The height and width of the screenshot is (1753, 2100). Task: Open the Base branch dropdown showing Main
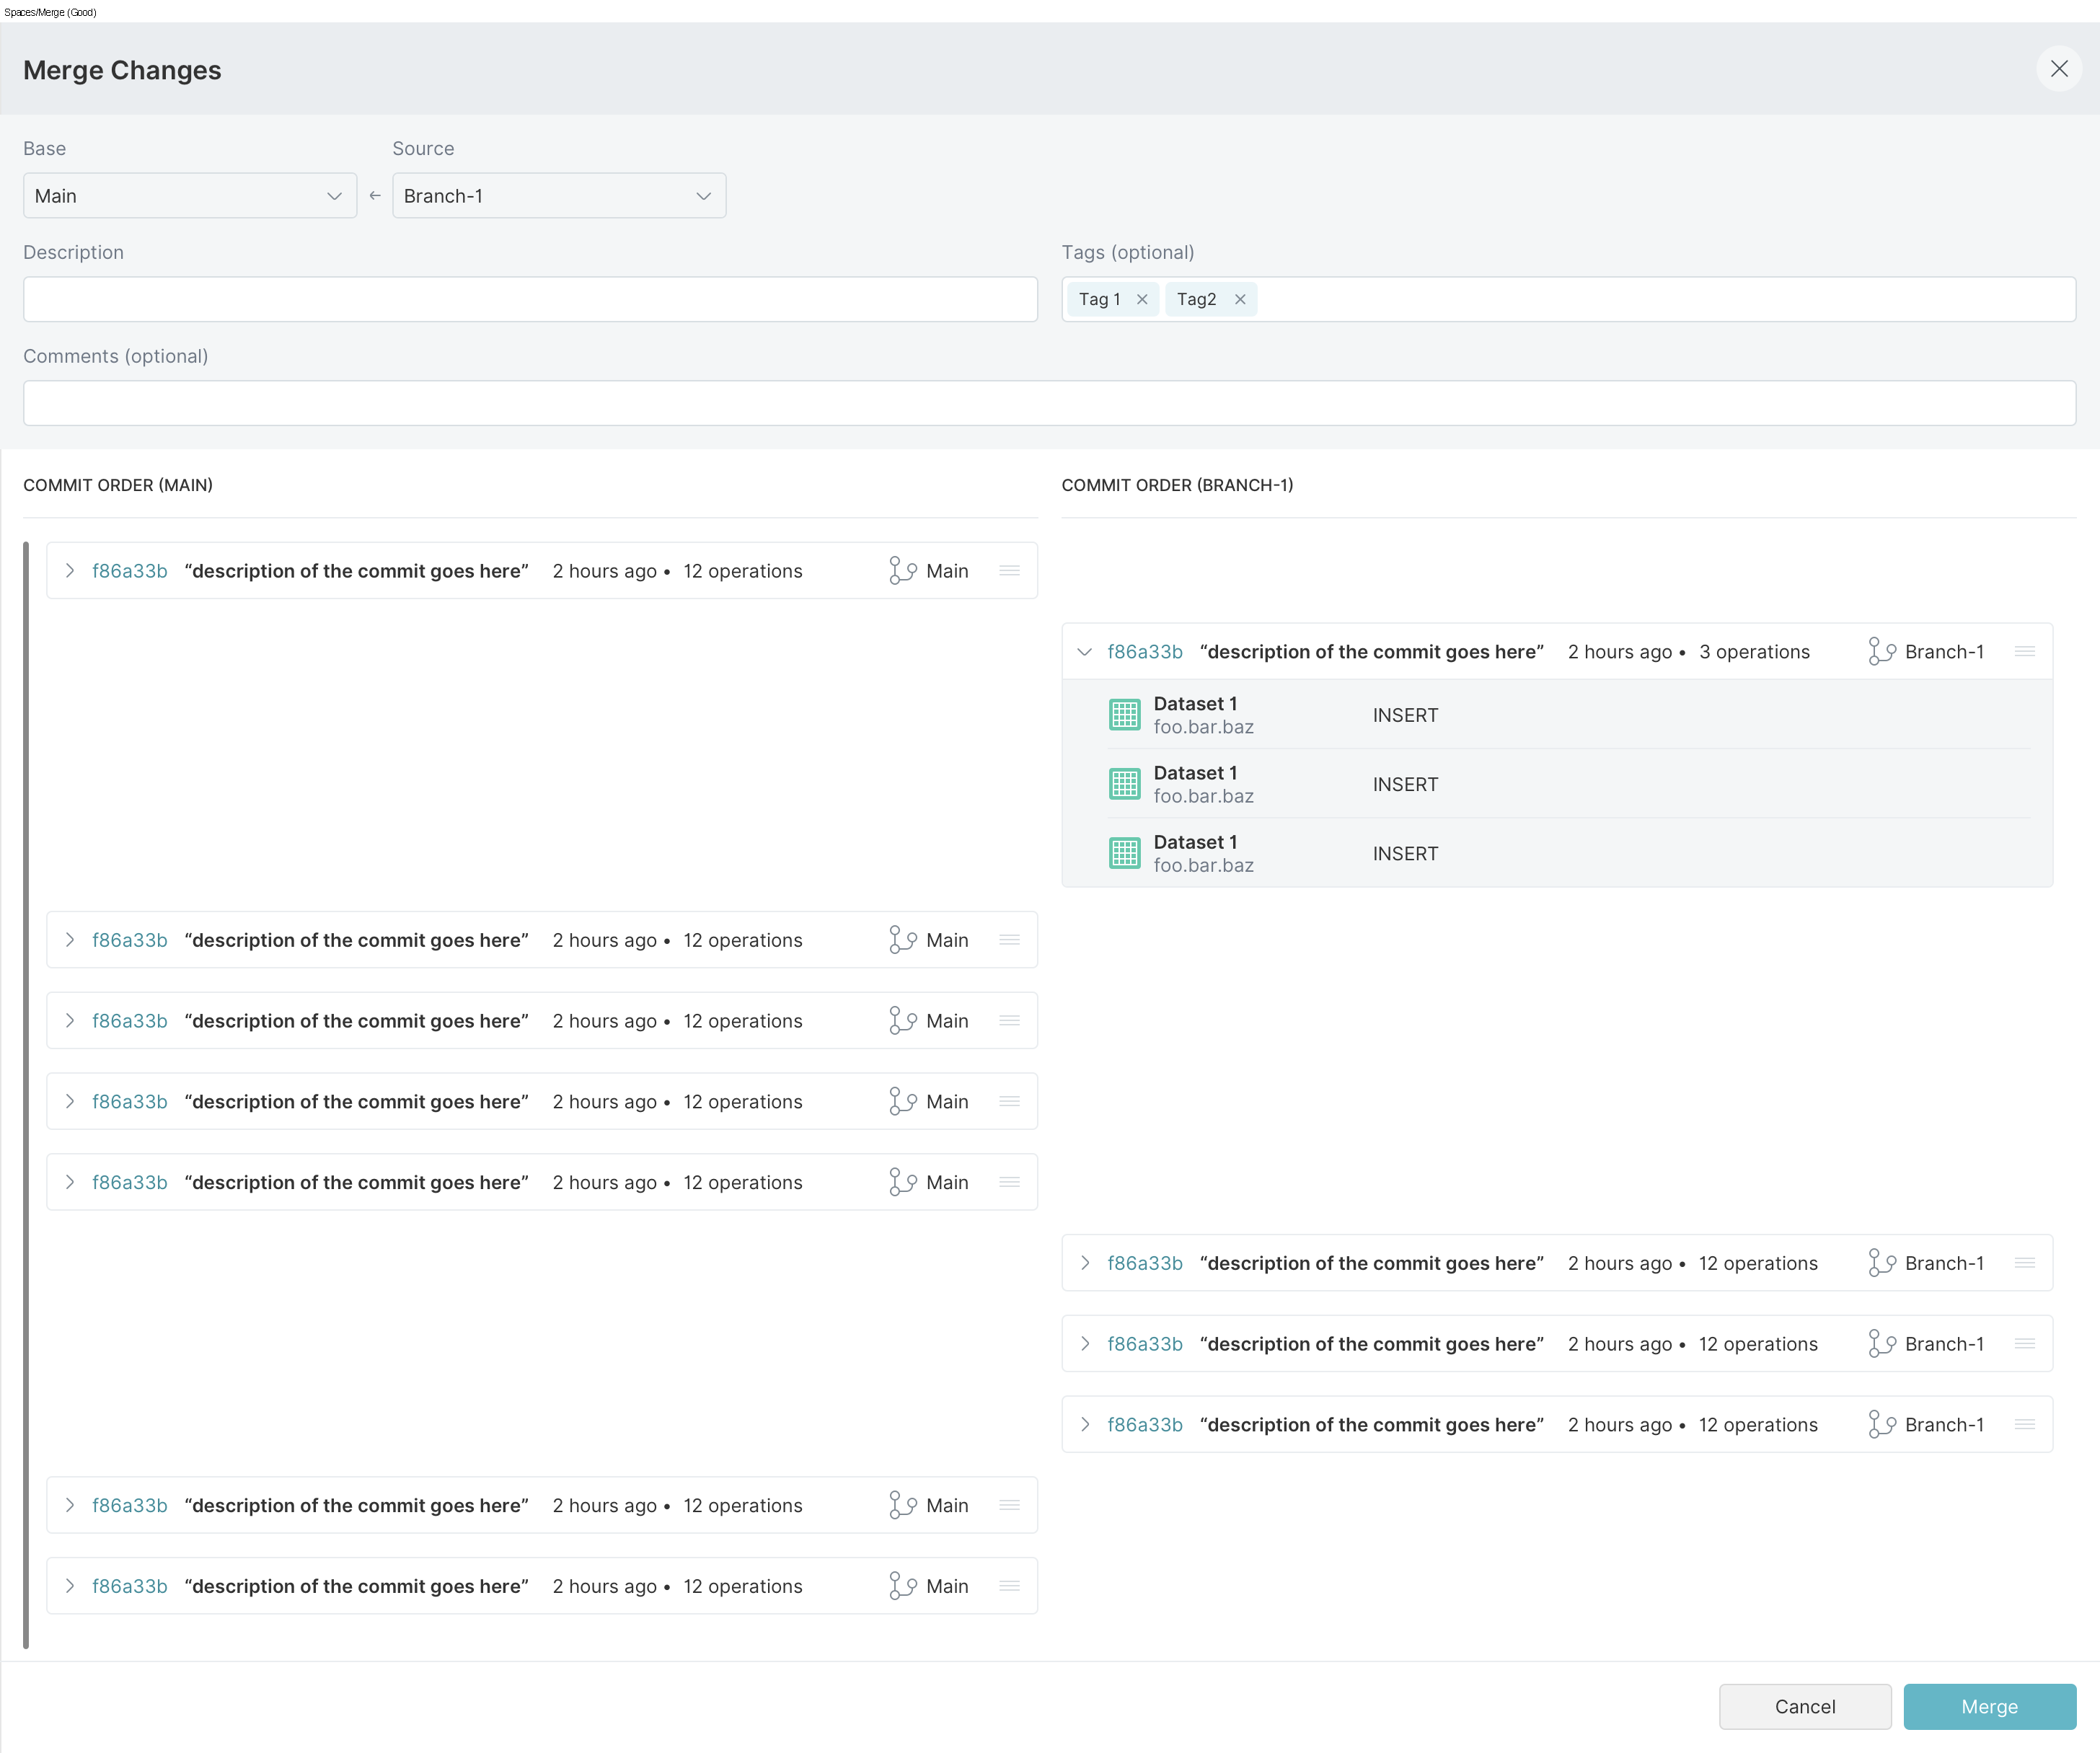coord(190,196)
